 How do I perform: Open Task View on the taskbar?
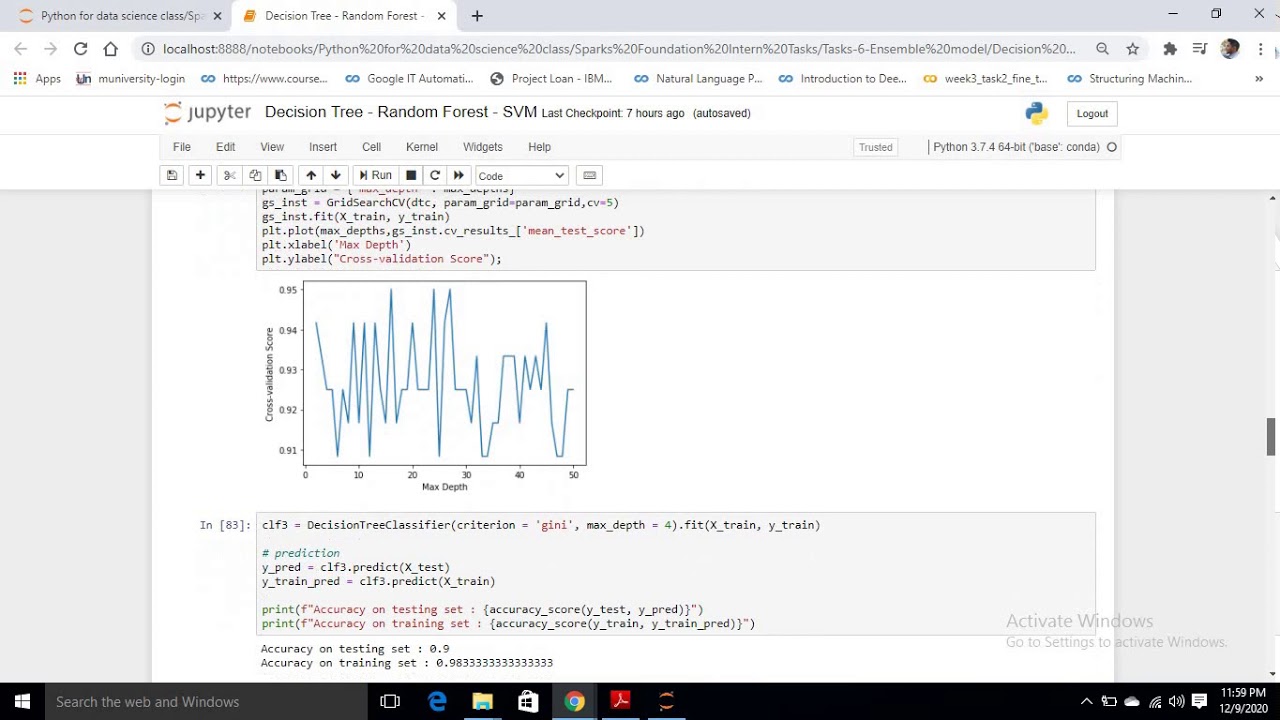click(x=390, y=702)
